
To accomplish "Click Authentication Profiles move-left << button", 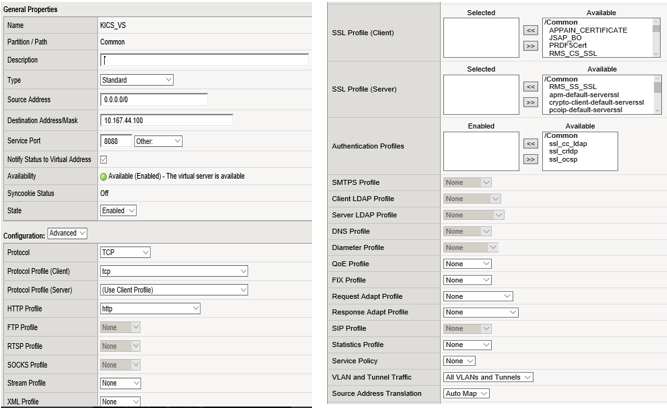I will (530, 143).
